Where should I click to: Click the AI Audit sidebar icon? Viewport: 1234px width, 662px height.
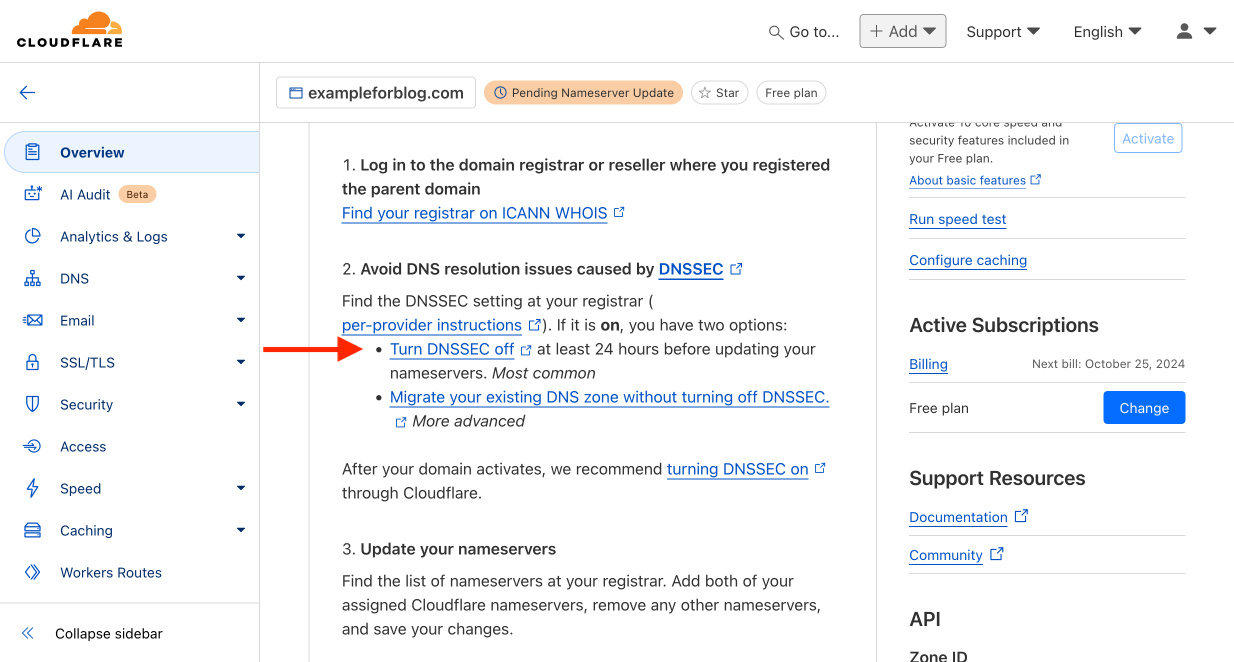pos(33,194)
